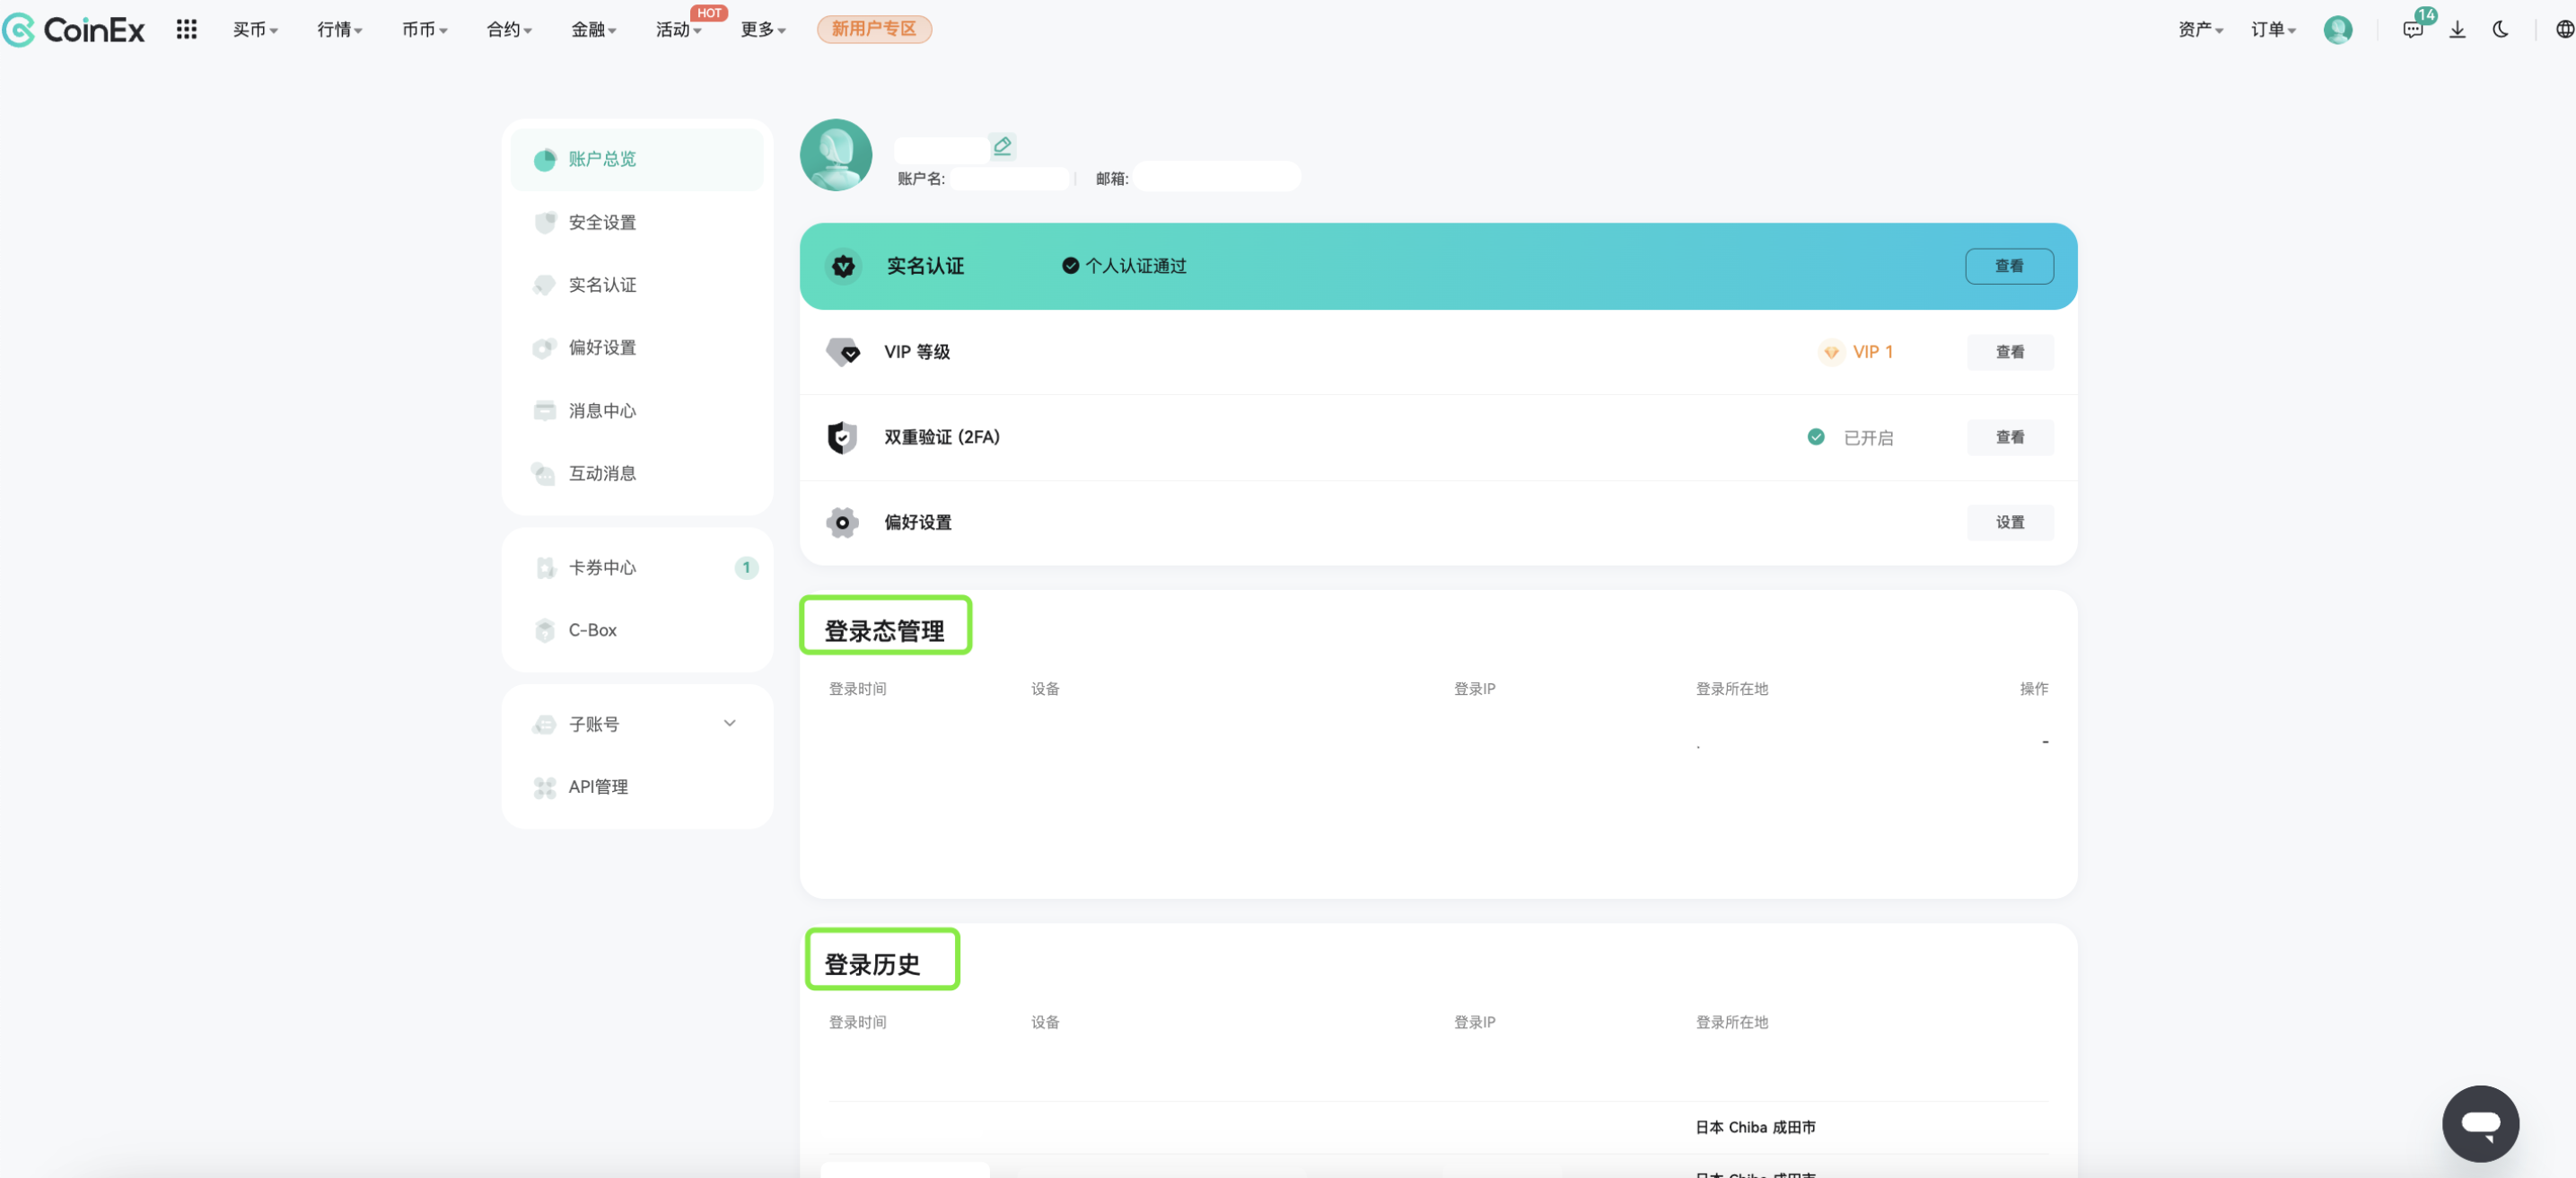Select API管理 in the sidebar
The image size is (2576, 1178).
[598, 787]
